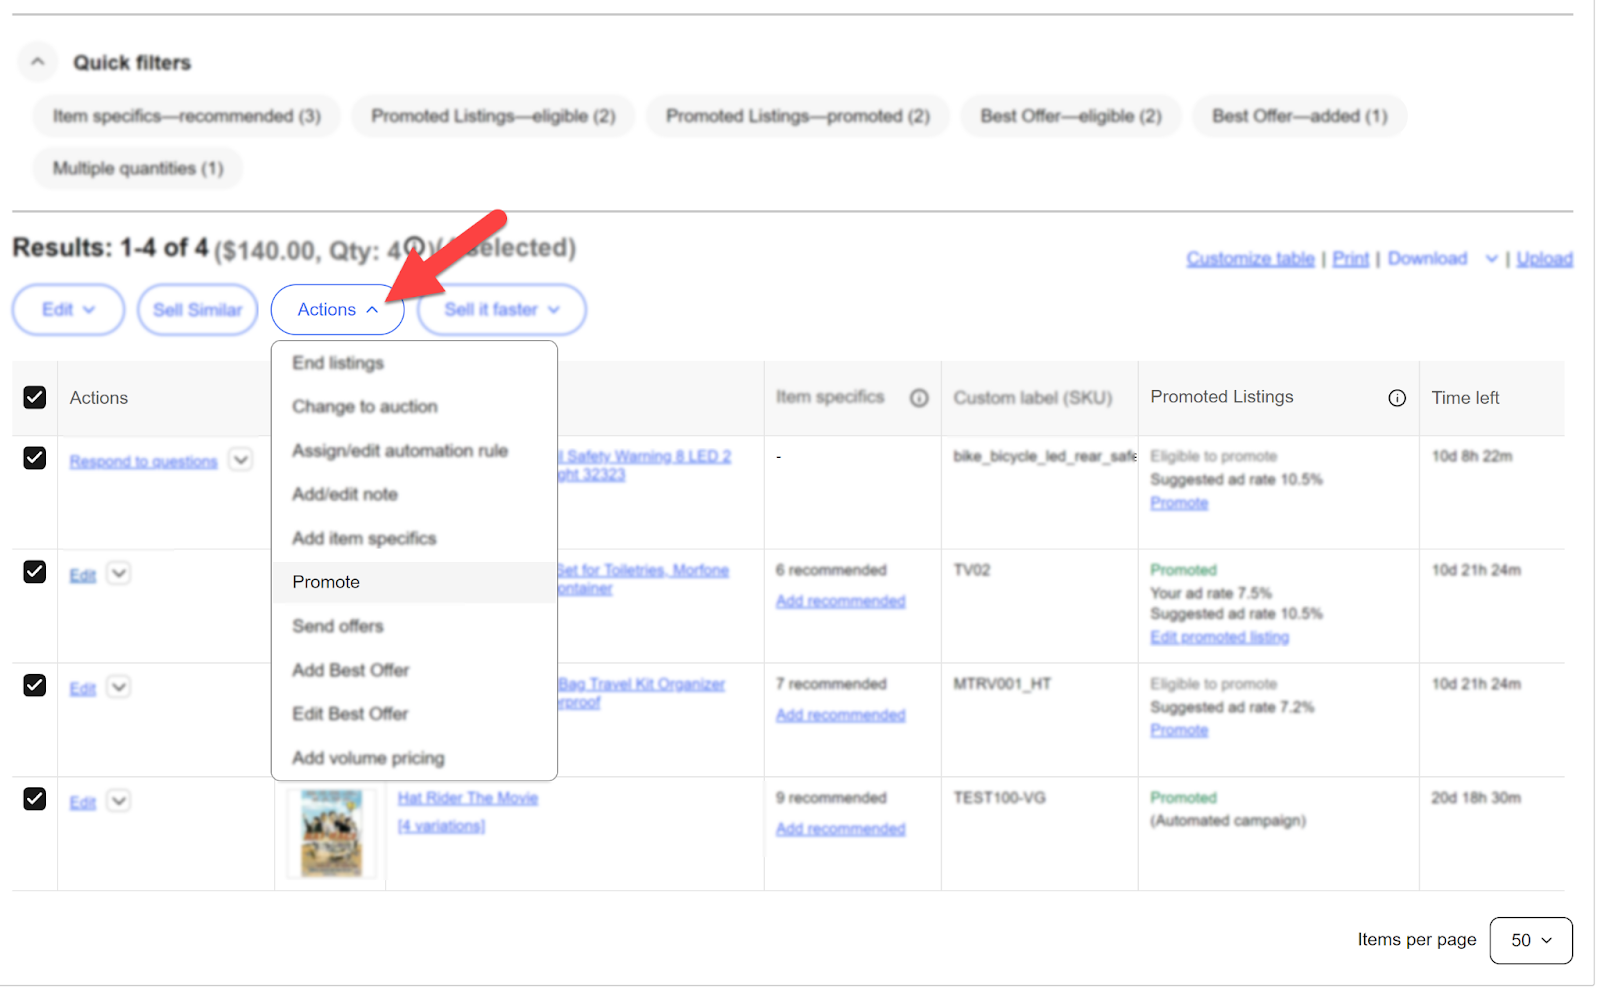Open the Sell it faster dropdown

tap(500, 309)
